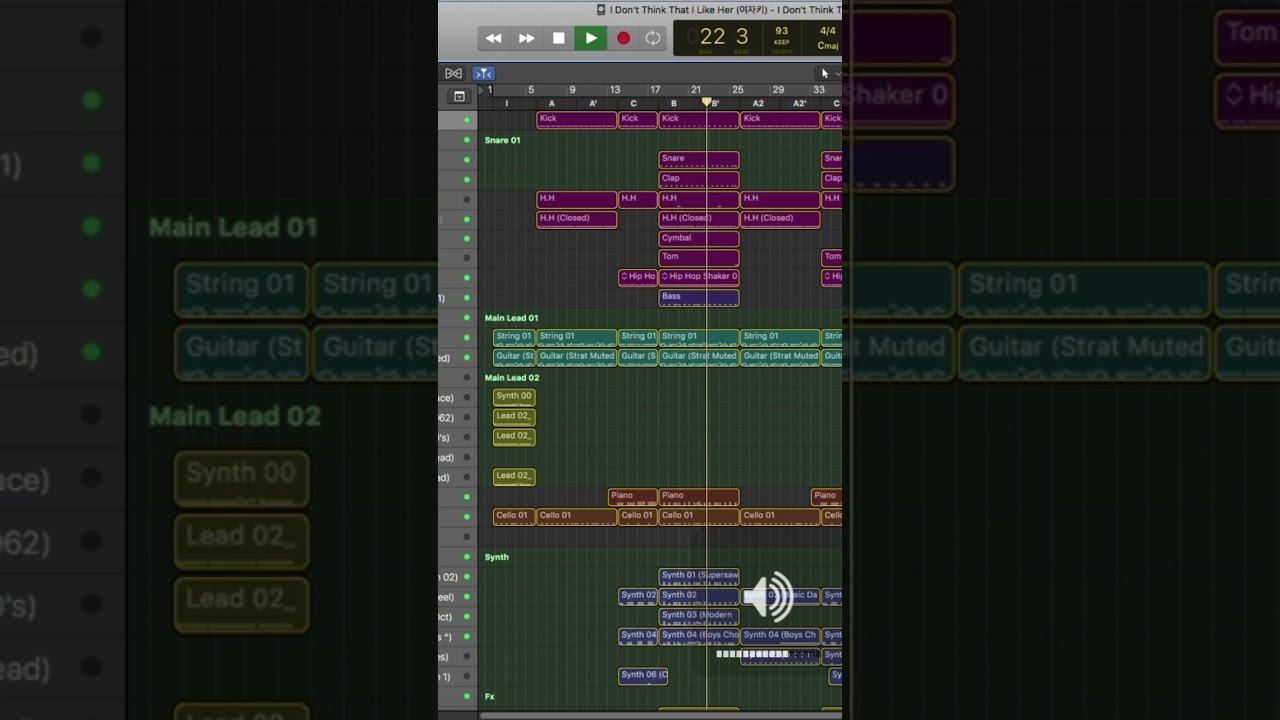This screenshot has height=720, width=1280.
Task: Select the Synth track group header
Action: pyautogui.click(x=497, y=557)
